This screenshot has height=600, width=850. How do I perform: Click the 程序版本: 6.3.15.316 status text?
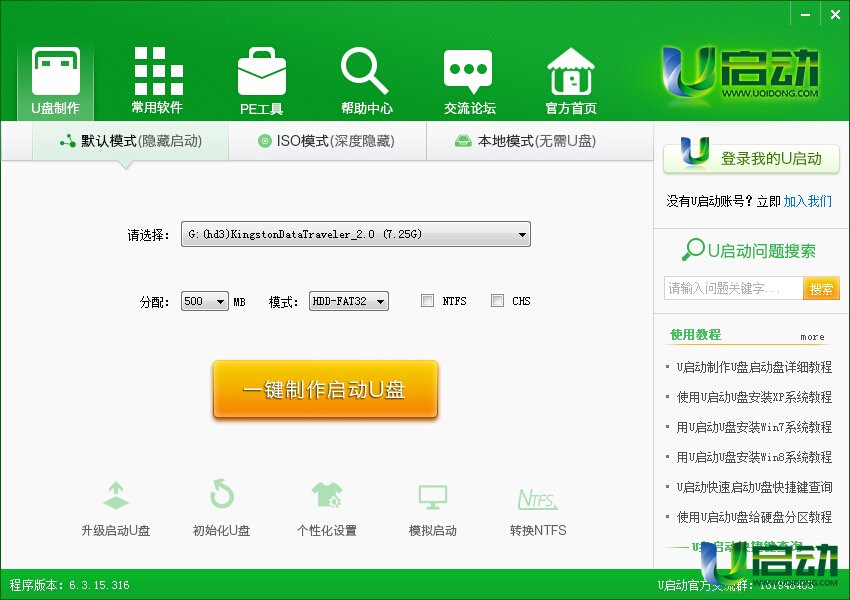[69, 585]
